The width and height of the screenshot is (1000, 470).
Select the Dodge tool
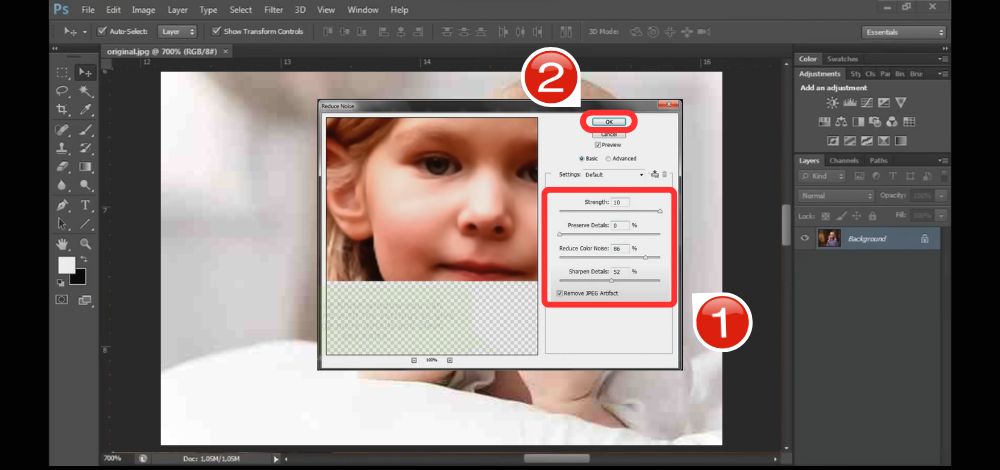(85, 186)
